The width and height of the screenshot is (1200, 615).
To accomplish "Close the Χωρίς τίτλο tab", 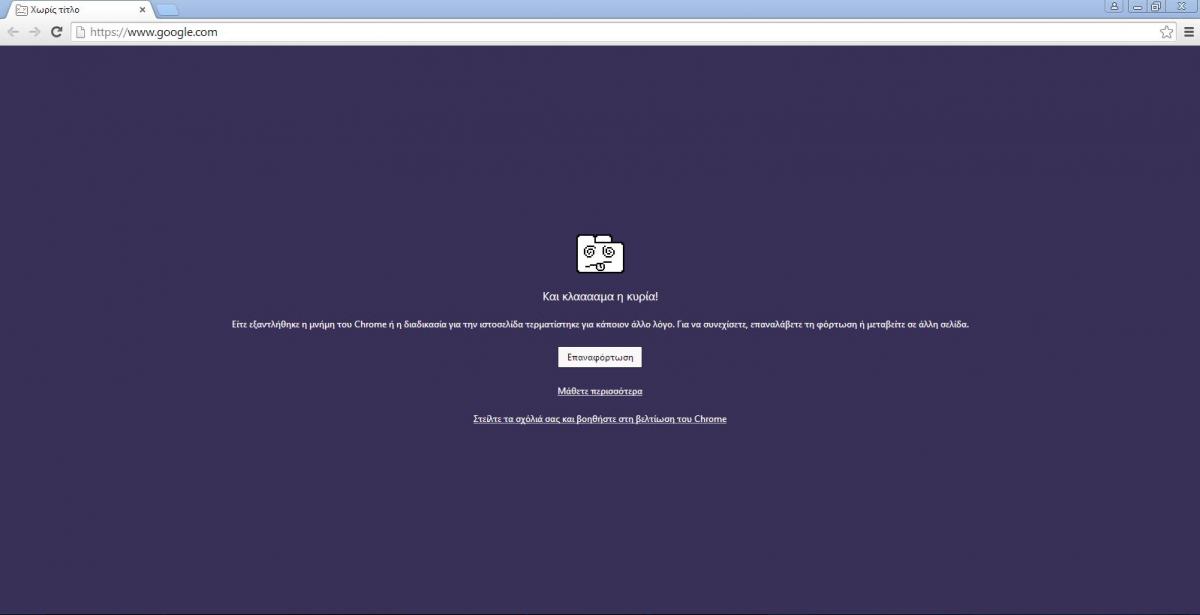I will (142, 10).
